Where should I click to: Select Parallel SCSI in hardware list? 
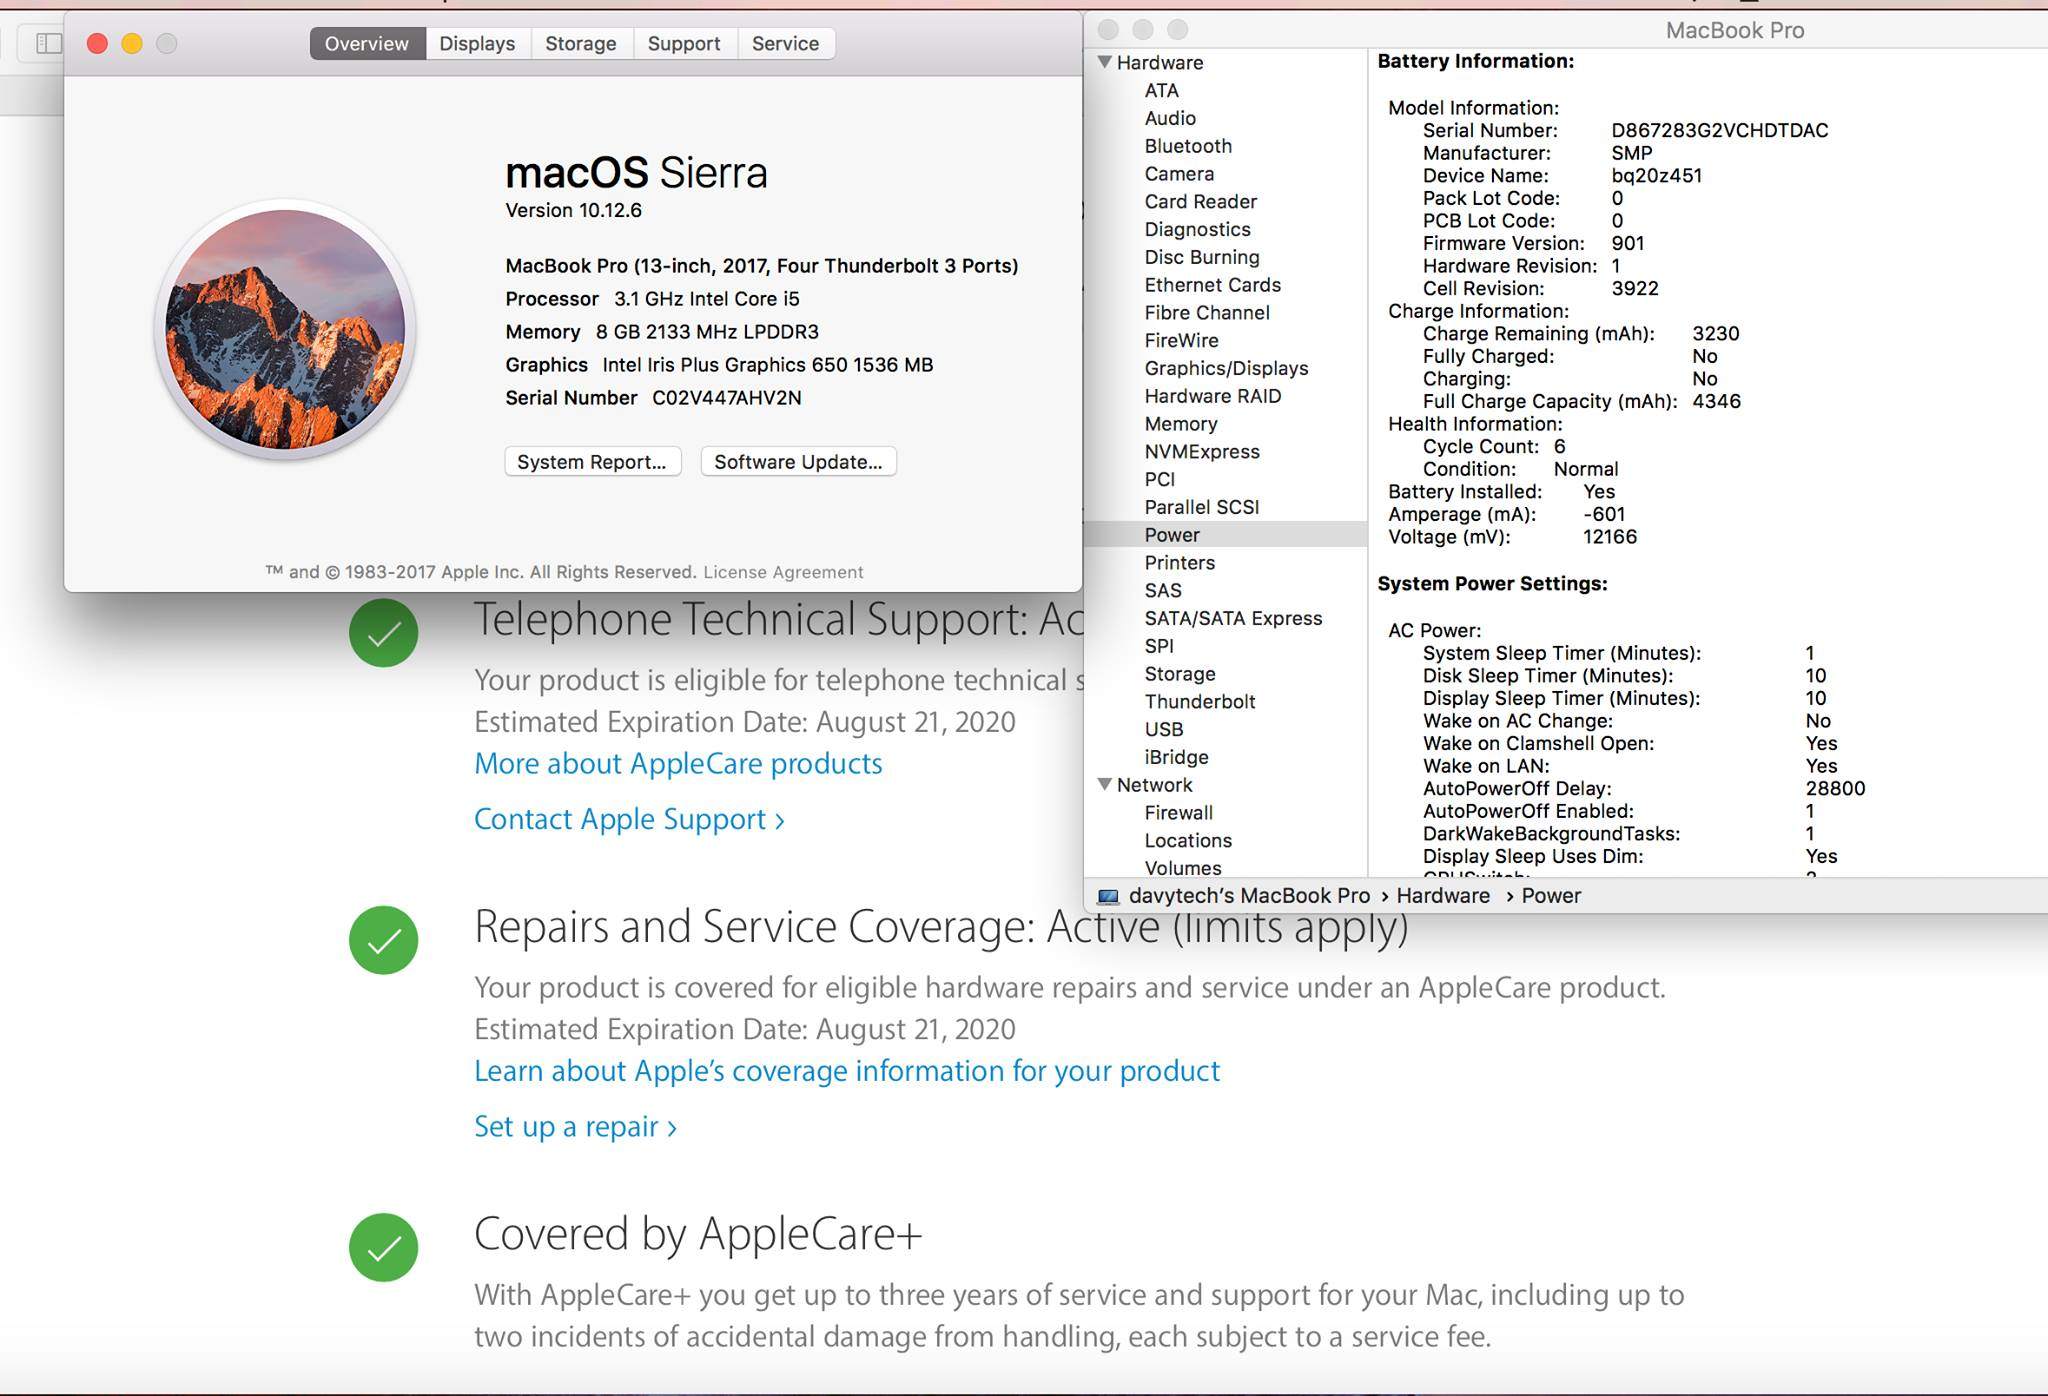tap(1201, 507)
